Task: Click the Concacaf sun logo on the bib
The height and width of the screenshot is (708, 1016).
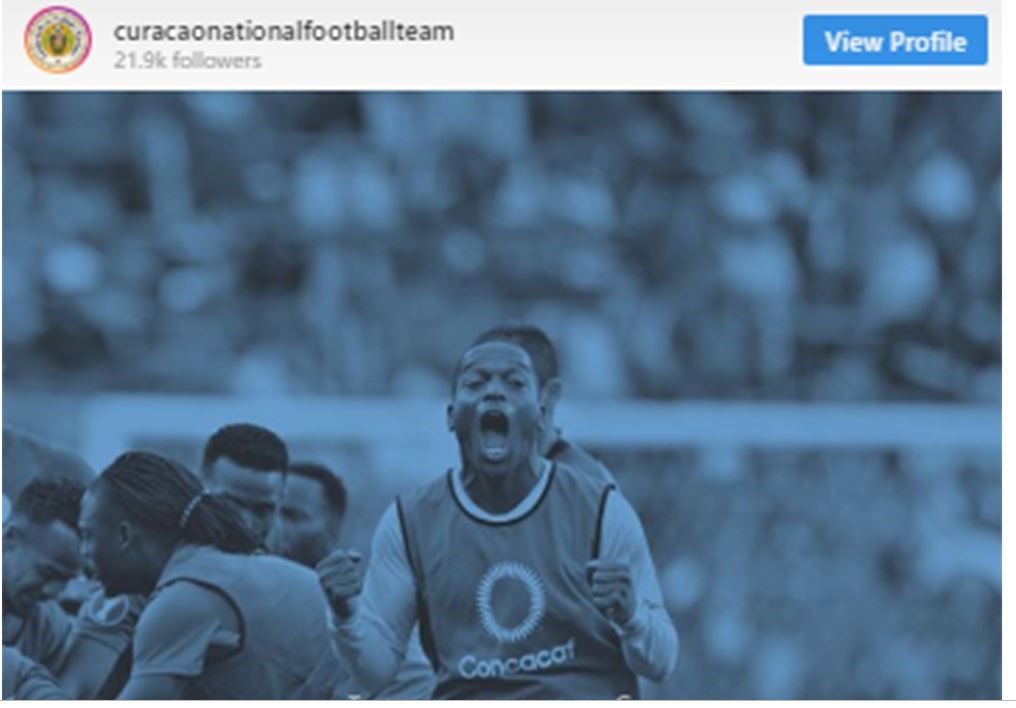Action: [x=510, y=602]
